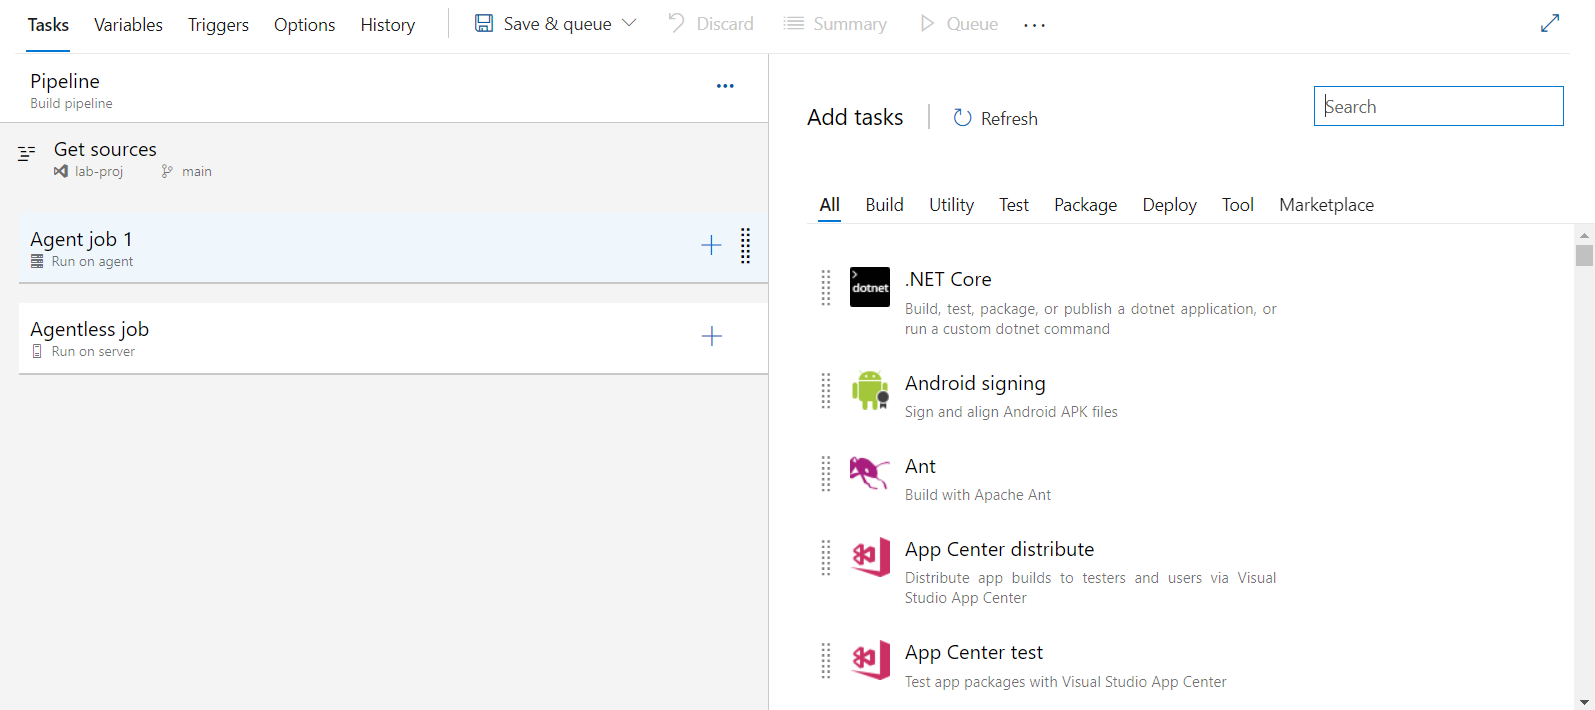
Task: Filter tasks by Build category
Action: 885,205
